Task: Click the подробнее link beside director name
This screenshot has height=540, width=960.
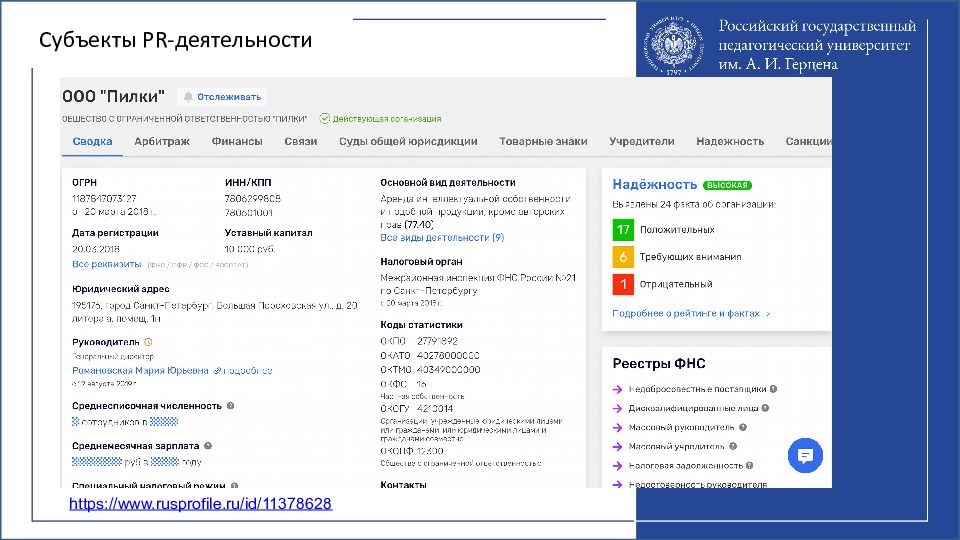Action: (x=243, y=370)
